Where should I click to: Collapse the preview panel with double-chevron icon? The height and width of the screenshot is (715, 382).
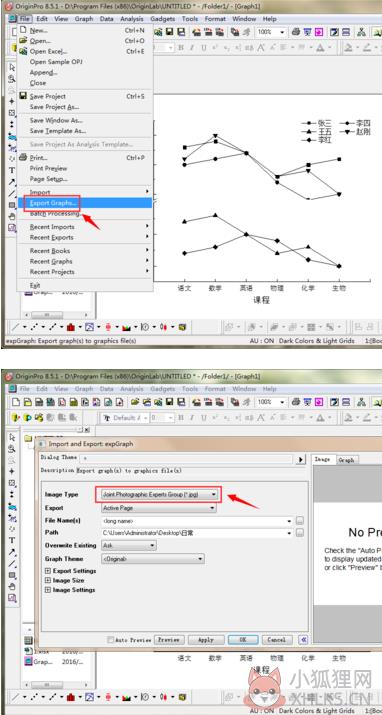click(303, 640)
